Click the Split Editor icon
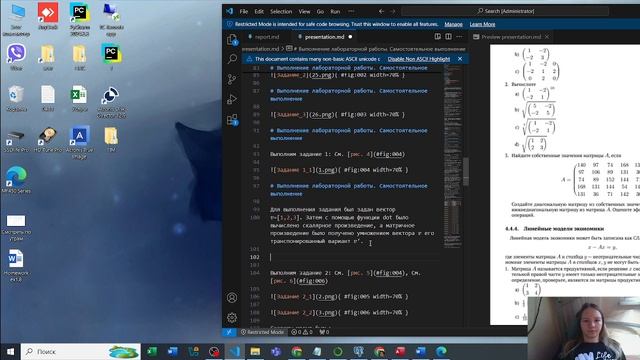 tap(448, 37)
